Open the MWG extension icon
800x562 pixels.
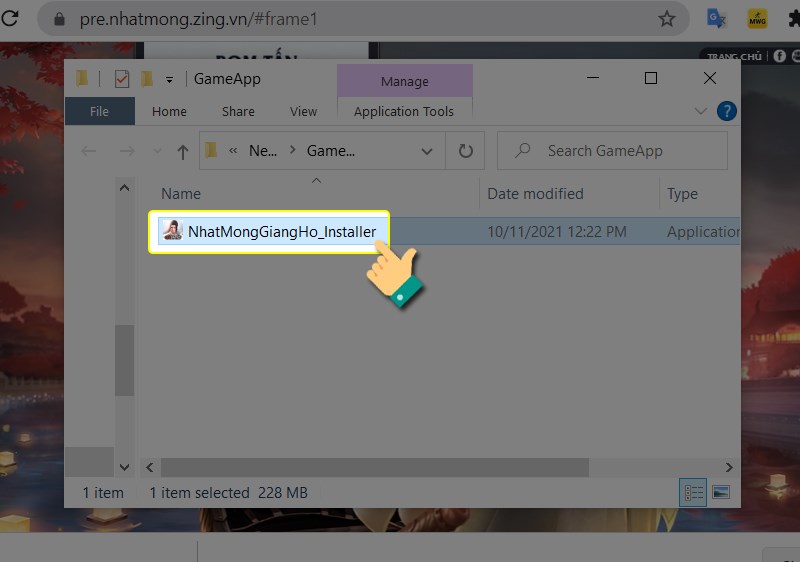pos(757,19)
